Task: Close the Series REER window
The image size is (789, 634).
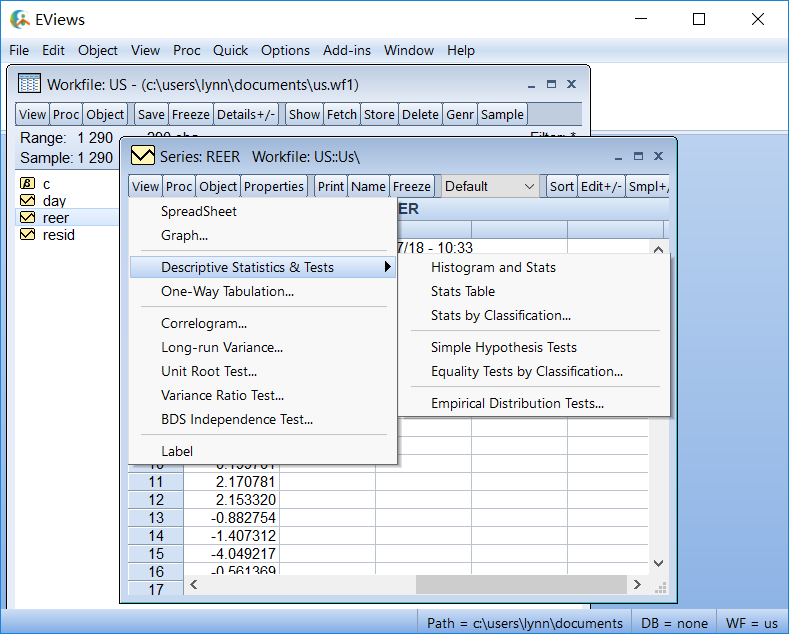Action: click(658, 156)
